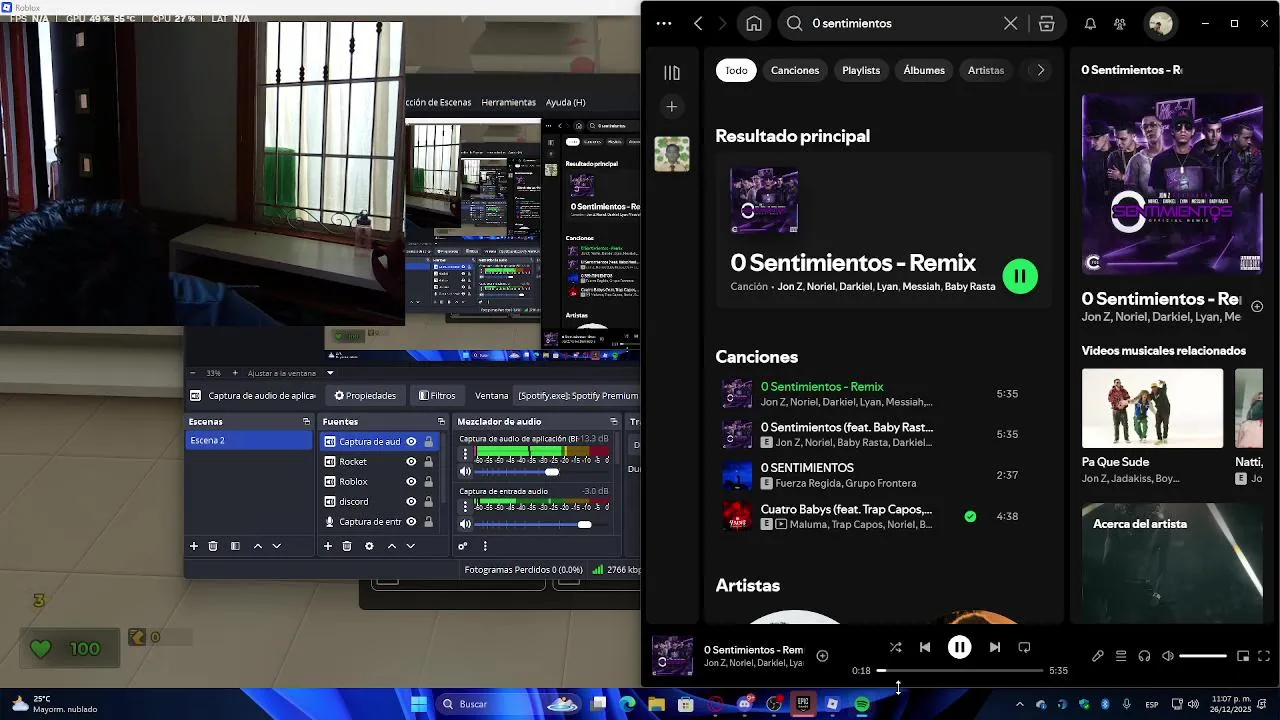Add a new scene in OBS Escenas
1280x720 pixels.
pyautogui.click(x=194, y=546)
